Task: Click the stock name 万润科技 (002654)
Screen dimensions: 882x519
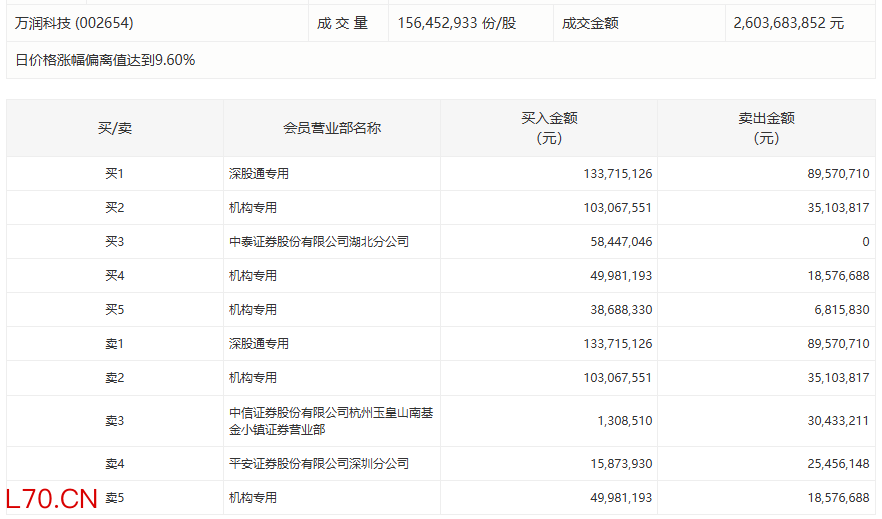Action: pyautogui.click(x=74, y=22)
